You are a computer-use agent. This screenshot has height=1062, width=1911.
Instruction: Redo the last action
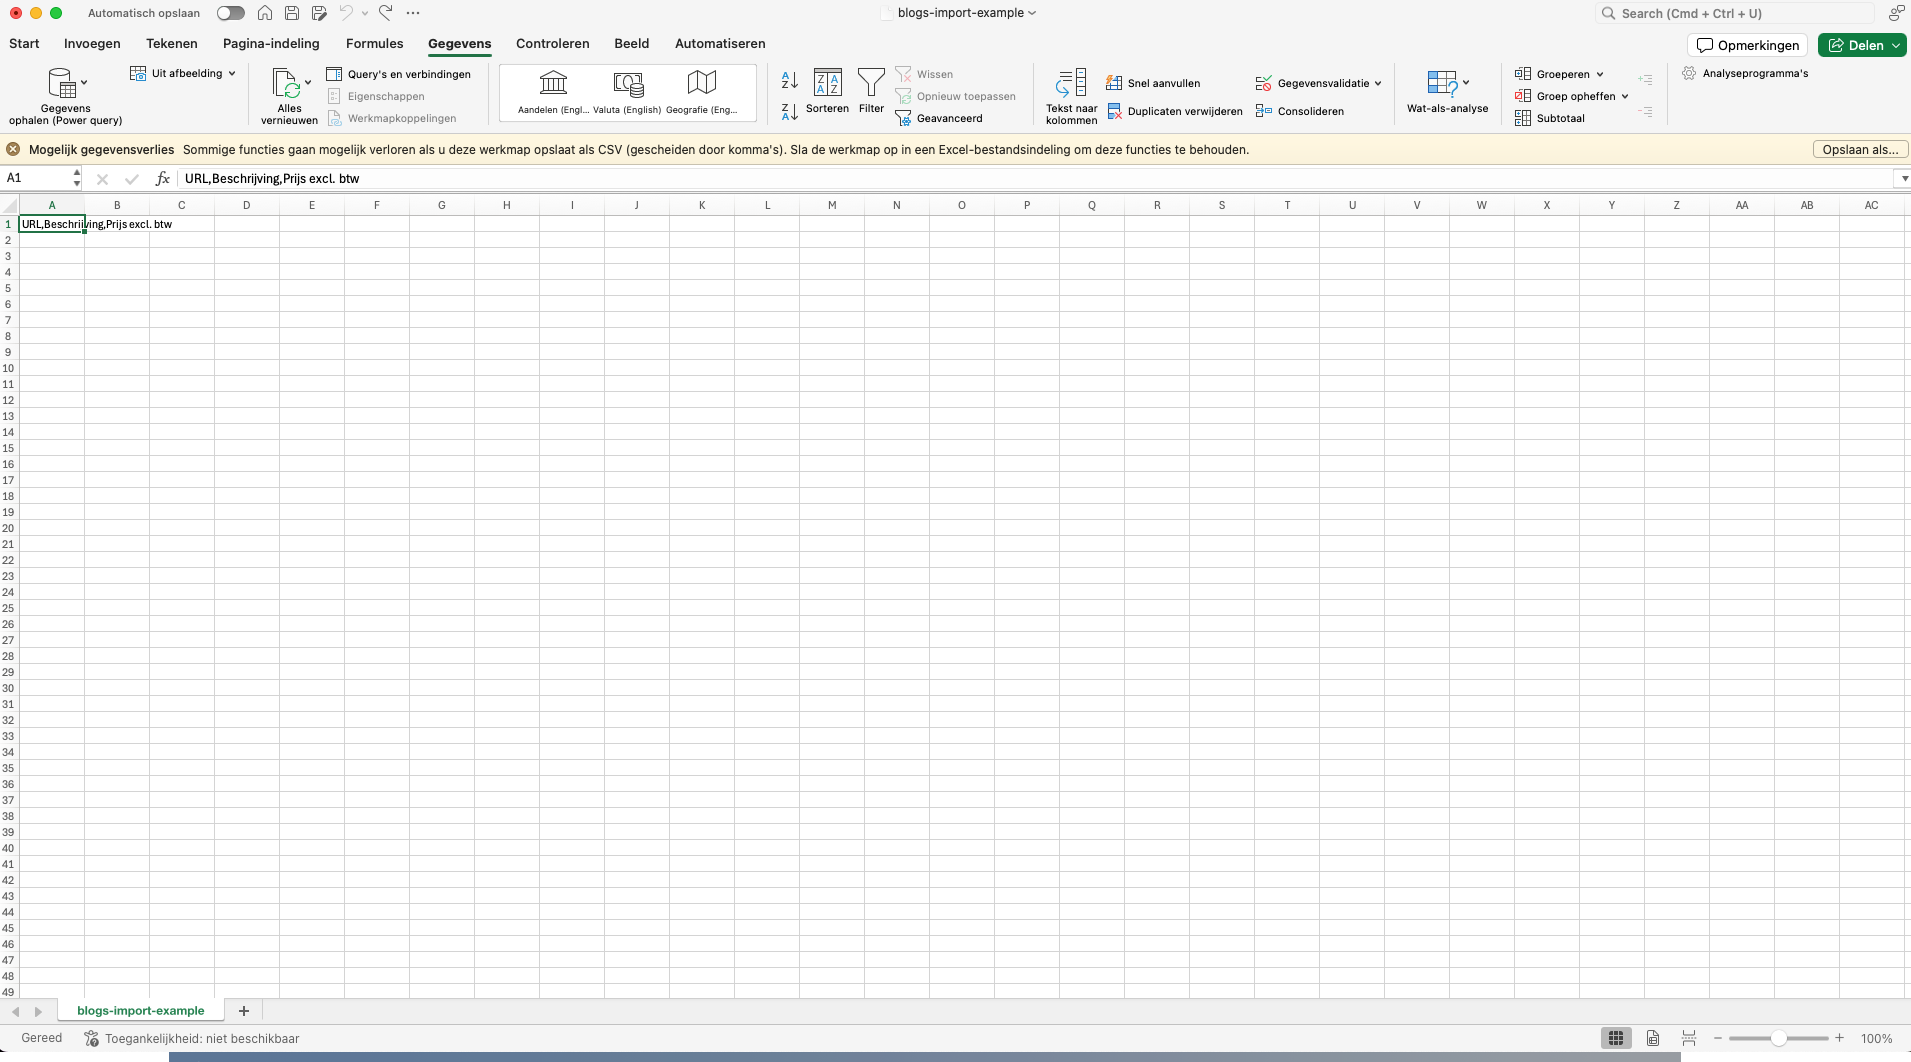386,13
